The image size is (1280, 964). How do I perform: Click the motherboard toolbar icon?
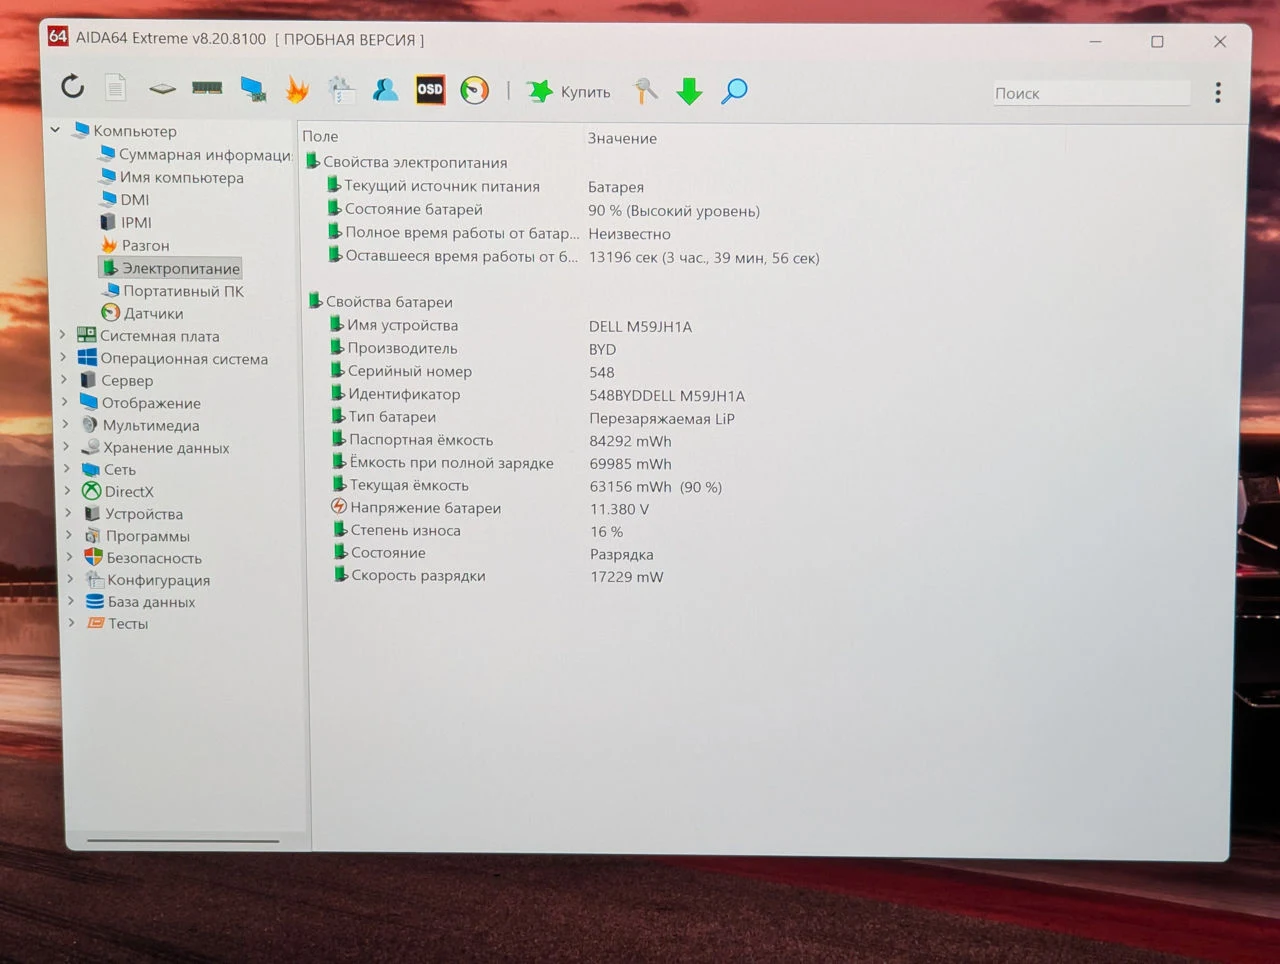[x=162, y=89]
